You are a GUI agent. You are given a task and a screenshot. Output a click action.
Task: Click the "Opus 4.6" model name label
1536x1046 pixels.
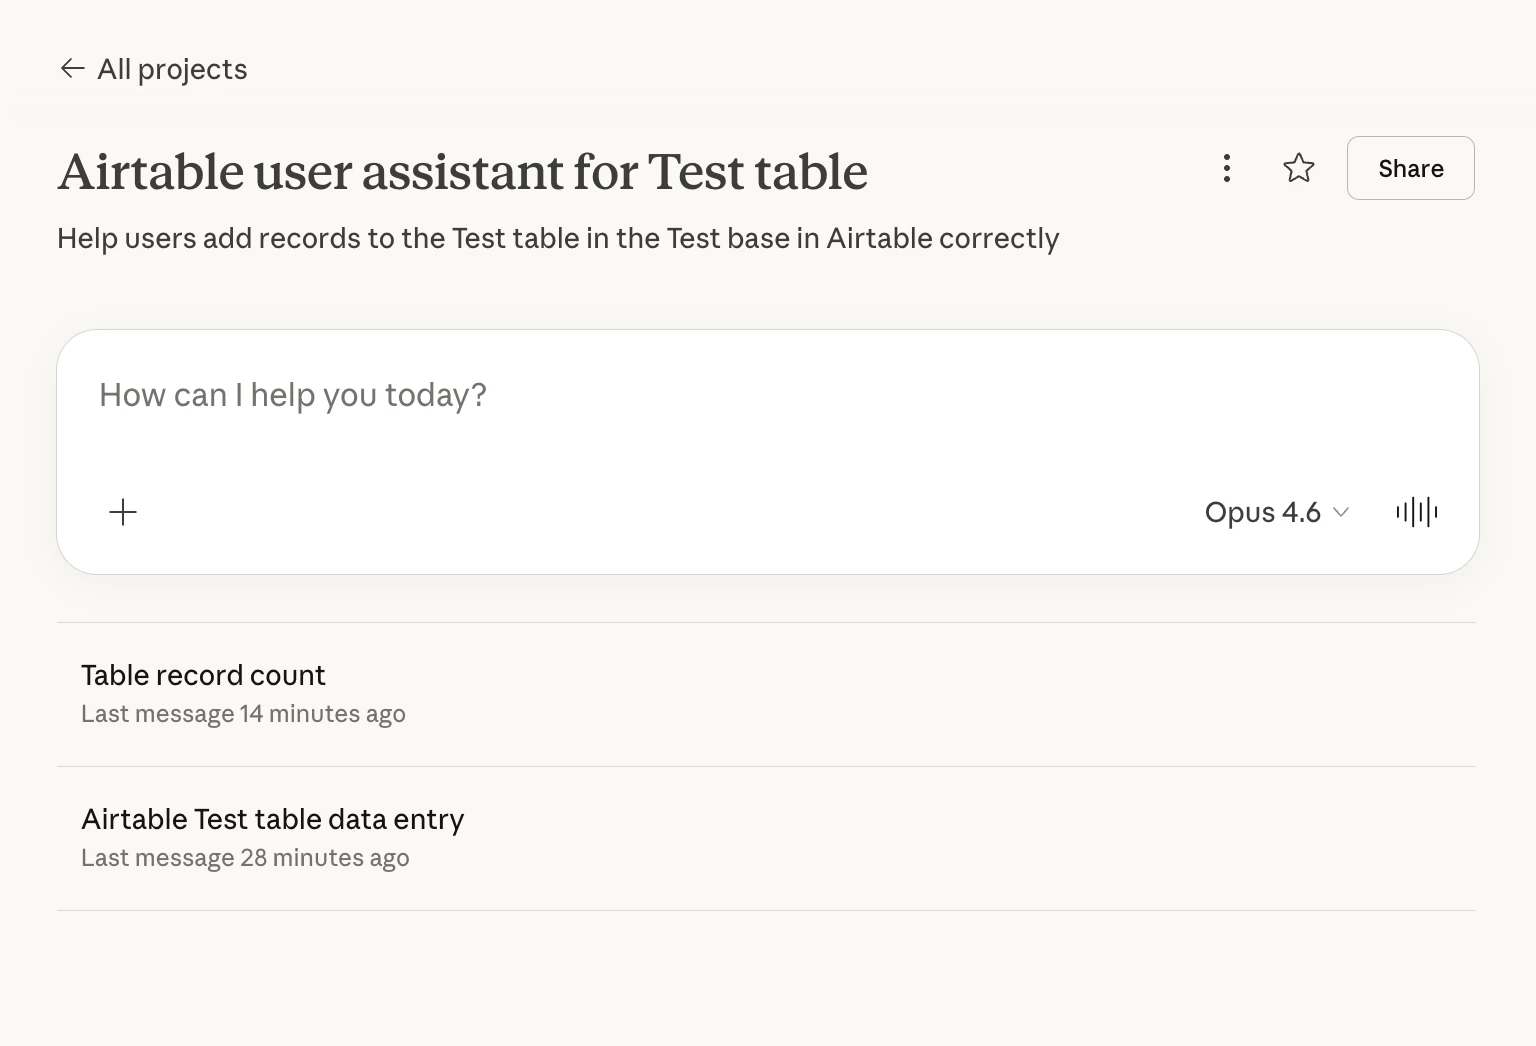pos(1262,512)
